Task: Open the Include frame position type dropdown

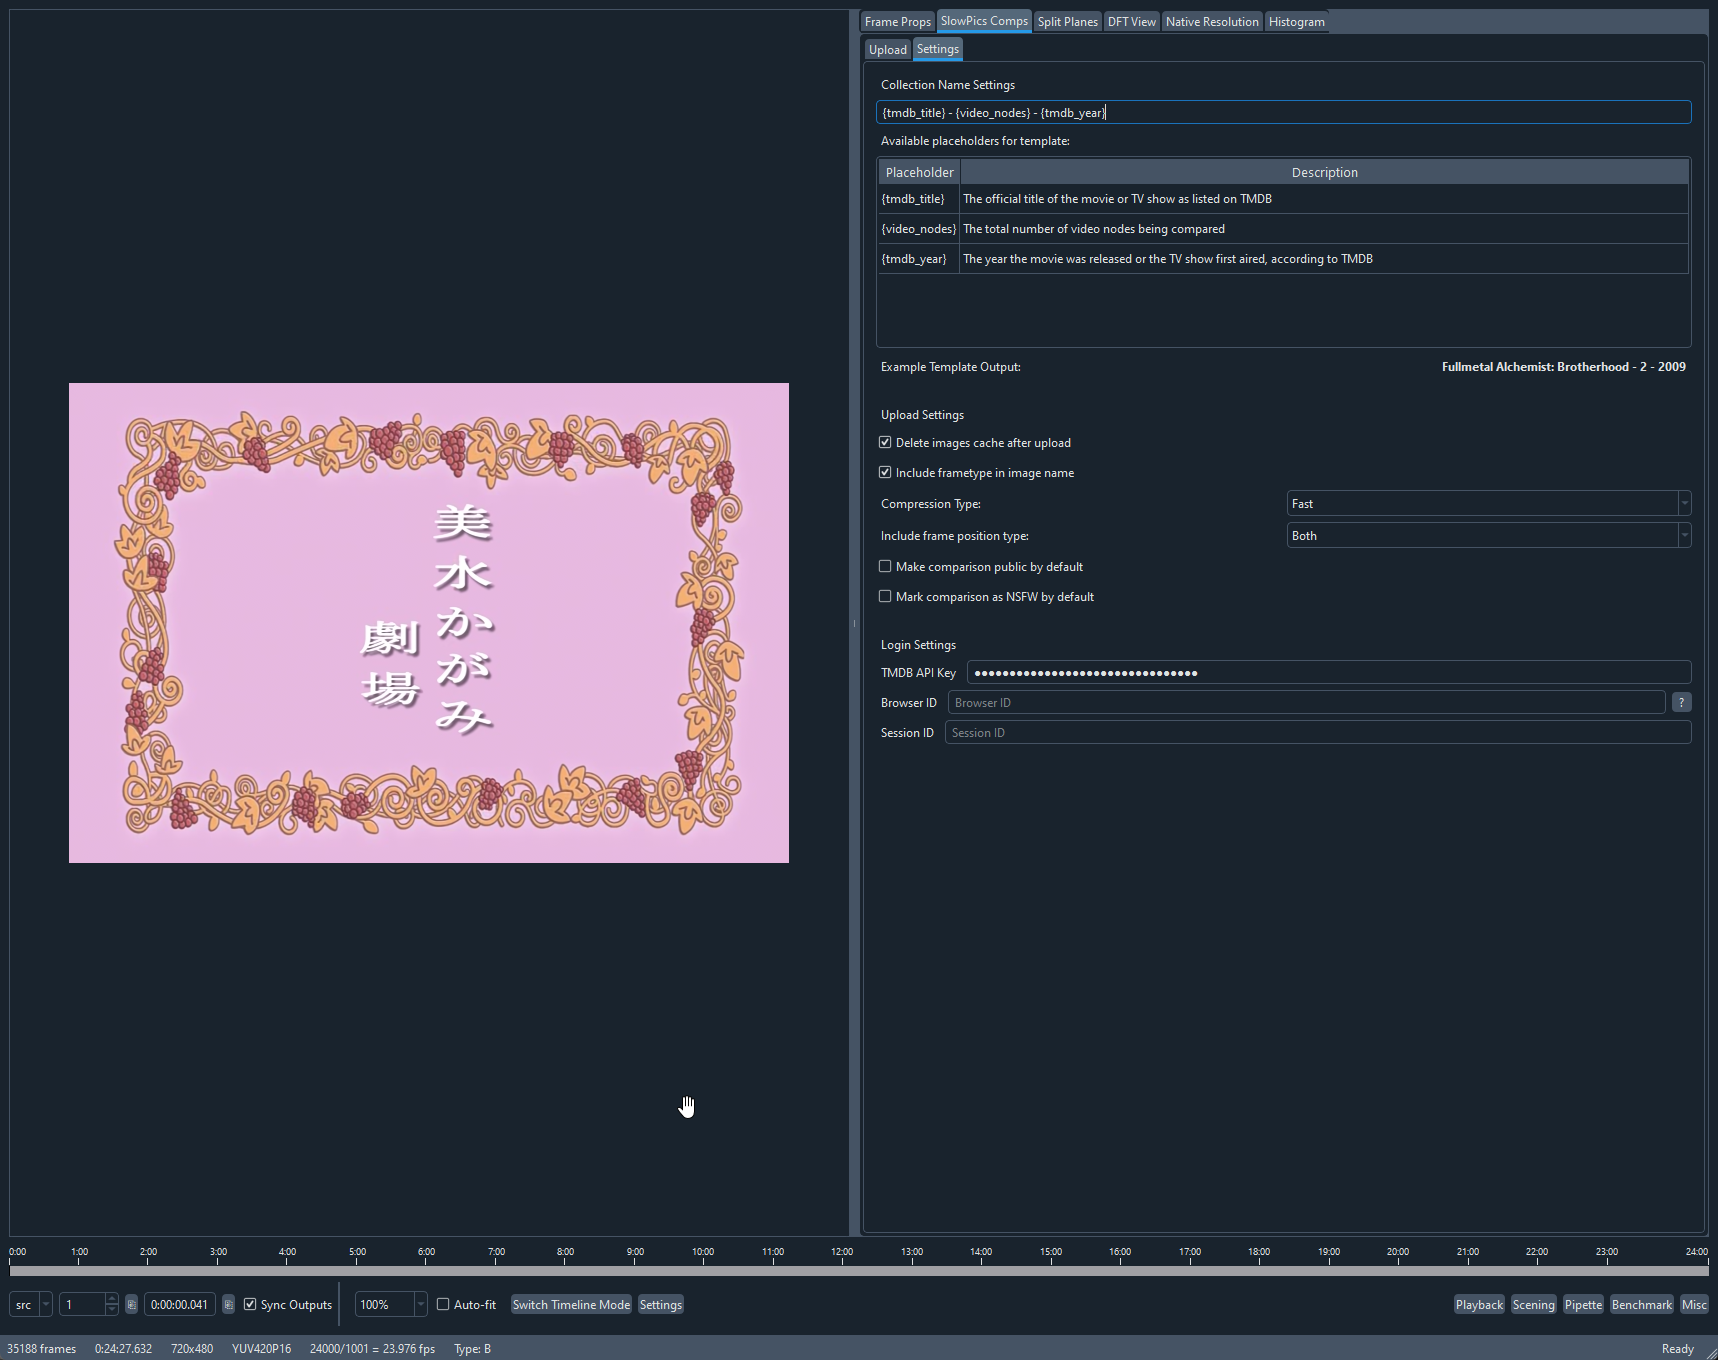Action: pos(1488,535)
